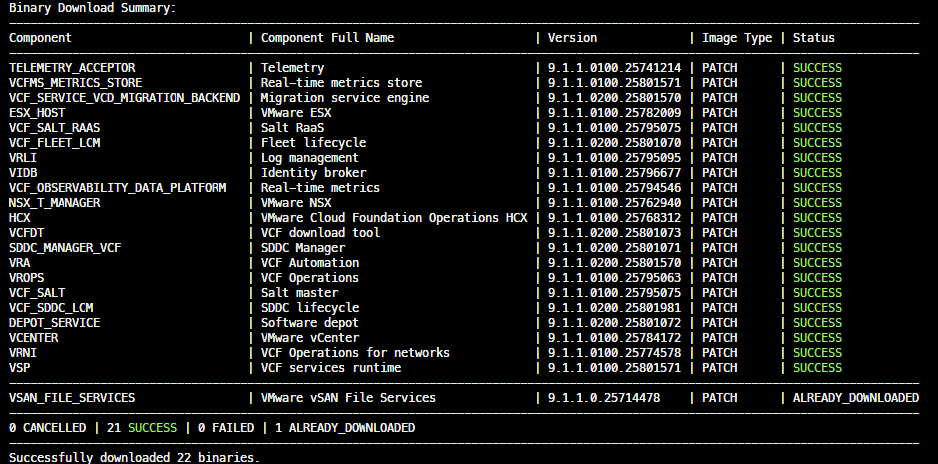Click the VIDB component name
Image resolution: width=938 pixels, height=464 pixels.
pyautogui.click(x=23, y=173)
